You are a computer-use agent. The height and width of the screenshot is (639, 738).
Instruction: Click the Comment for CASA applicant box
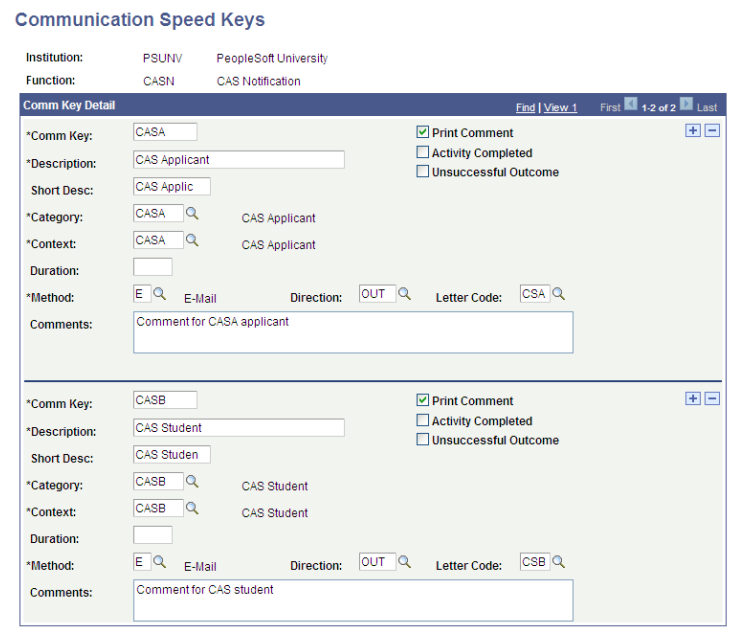point(353,332)
